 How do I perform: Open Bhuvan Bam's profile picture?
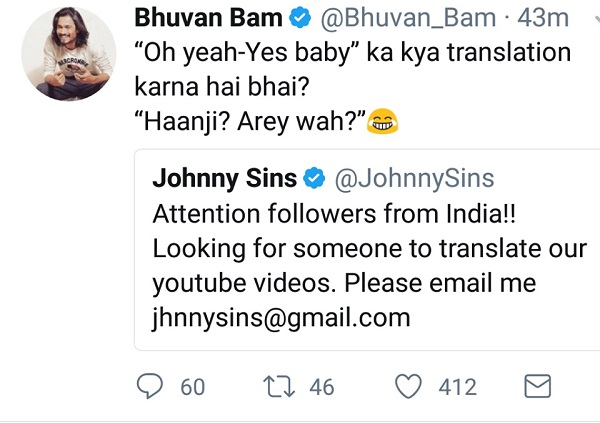coord(69,54)
